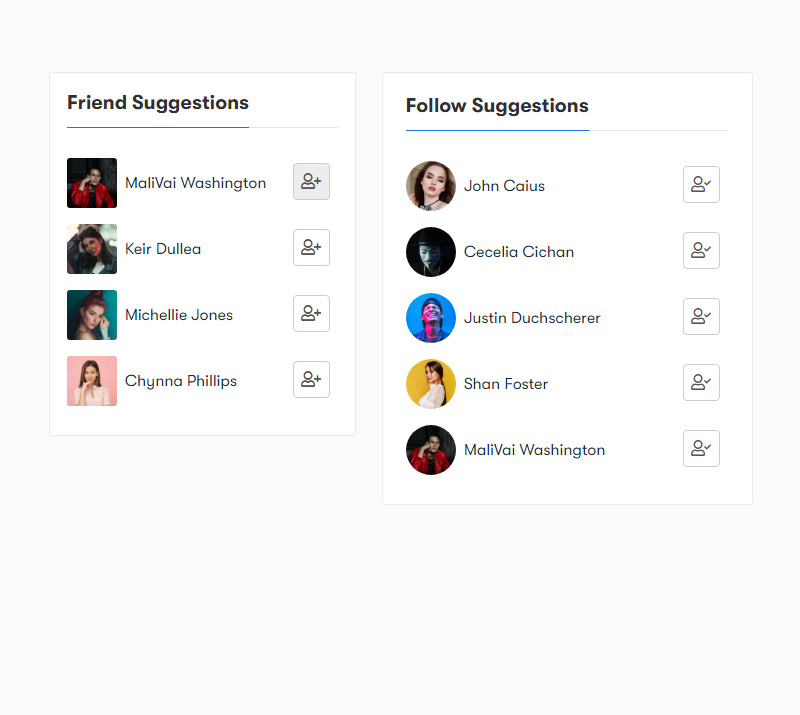Screen dimensions: 800x715
Task: Follow Cecelia Cichan
Action: click(x=702, y=251)
